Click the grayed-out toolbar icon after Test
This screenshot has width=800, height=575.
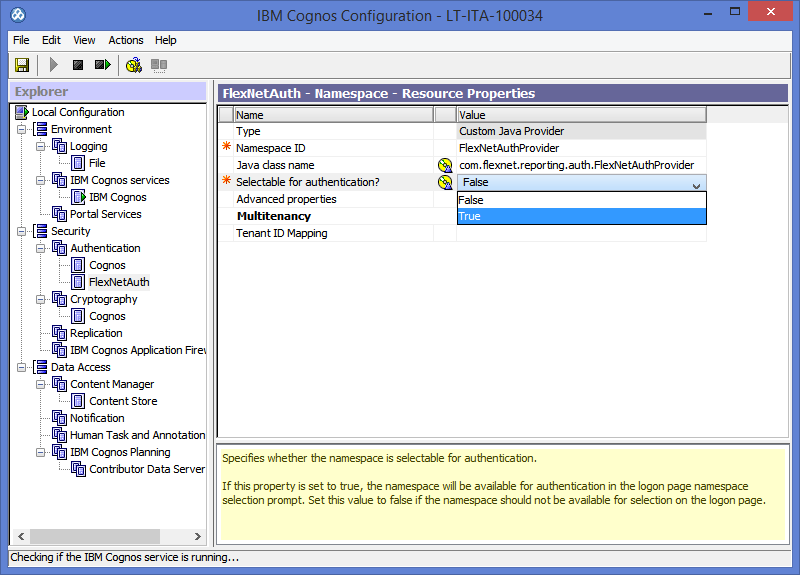tap(159, 65)
